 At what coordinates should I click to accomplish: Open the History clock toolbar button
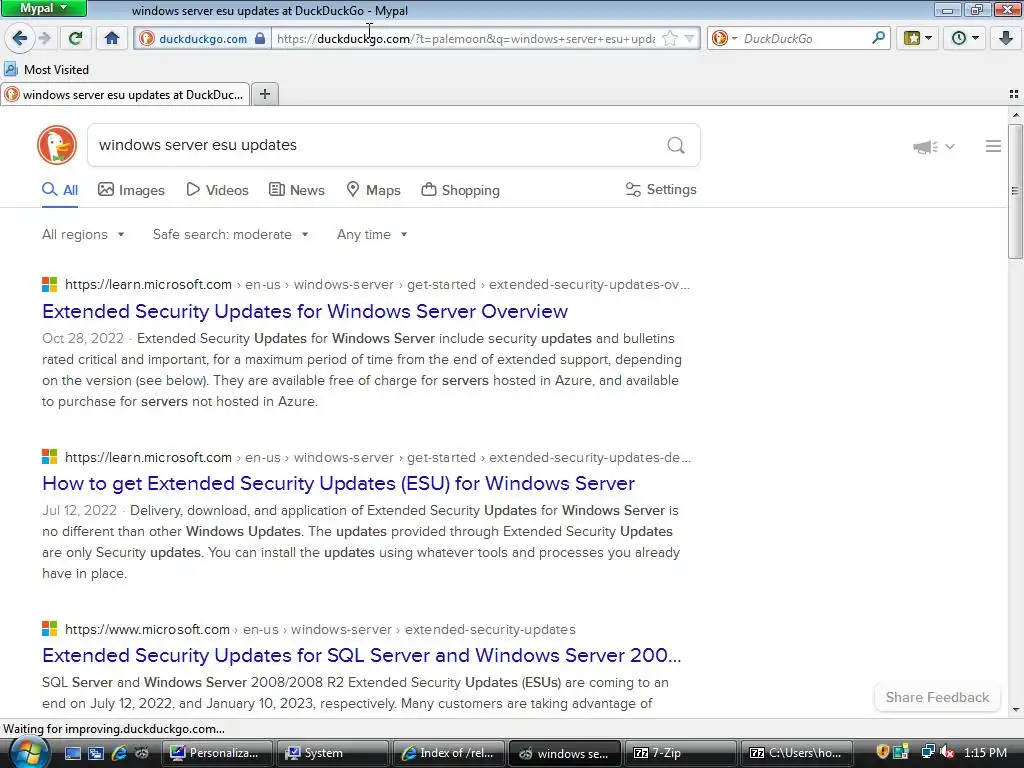click(x=965, y=38)
